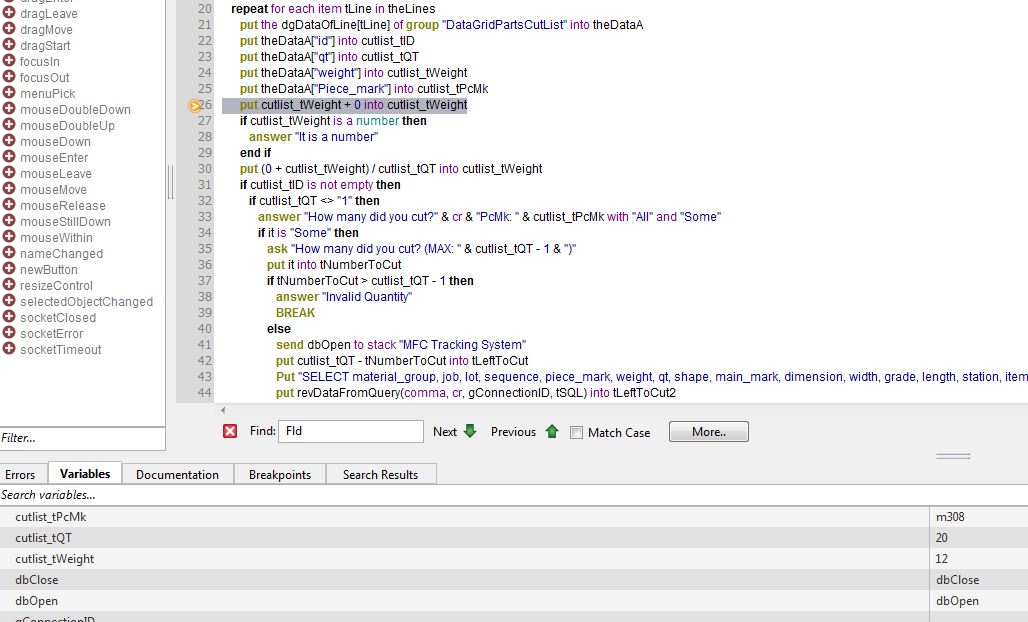Switch to the Errors tab
1028x622 pixels.
pyautogui.click(x=20, y=474)
